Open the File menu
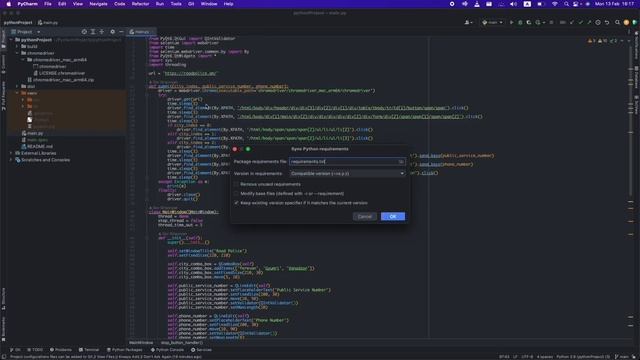 (x=48, y=4)
